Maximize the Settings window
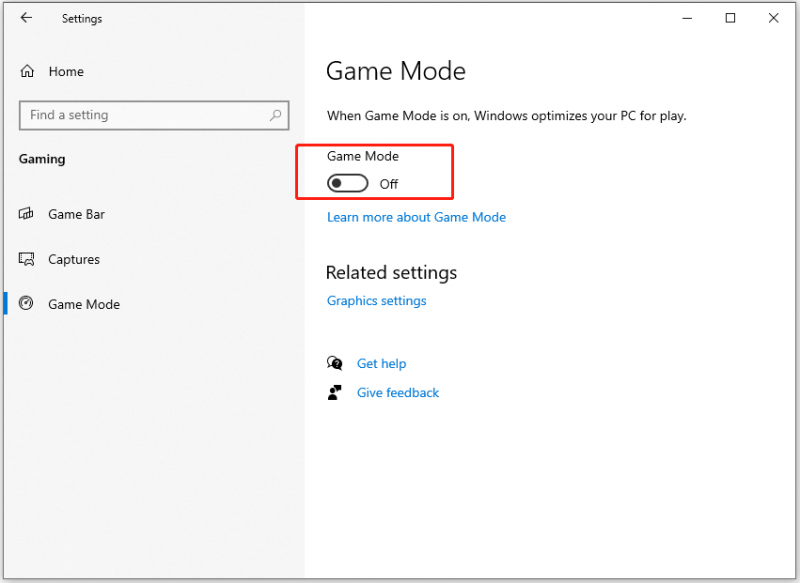The width and height of the screenshot is (800, 583). 730,18
